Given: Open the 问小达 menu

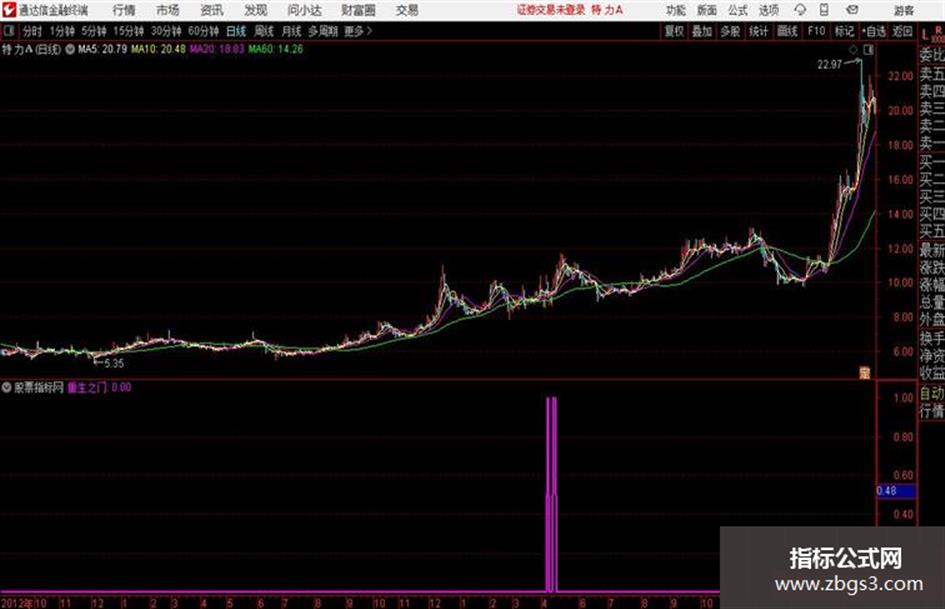Looking at the screenshot, I should pyautogui.click(x=304, y=10).
